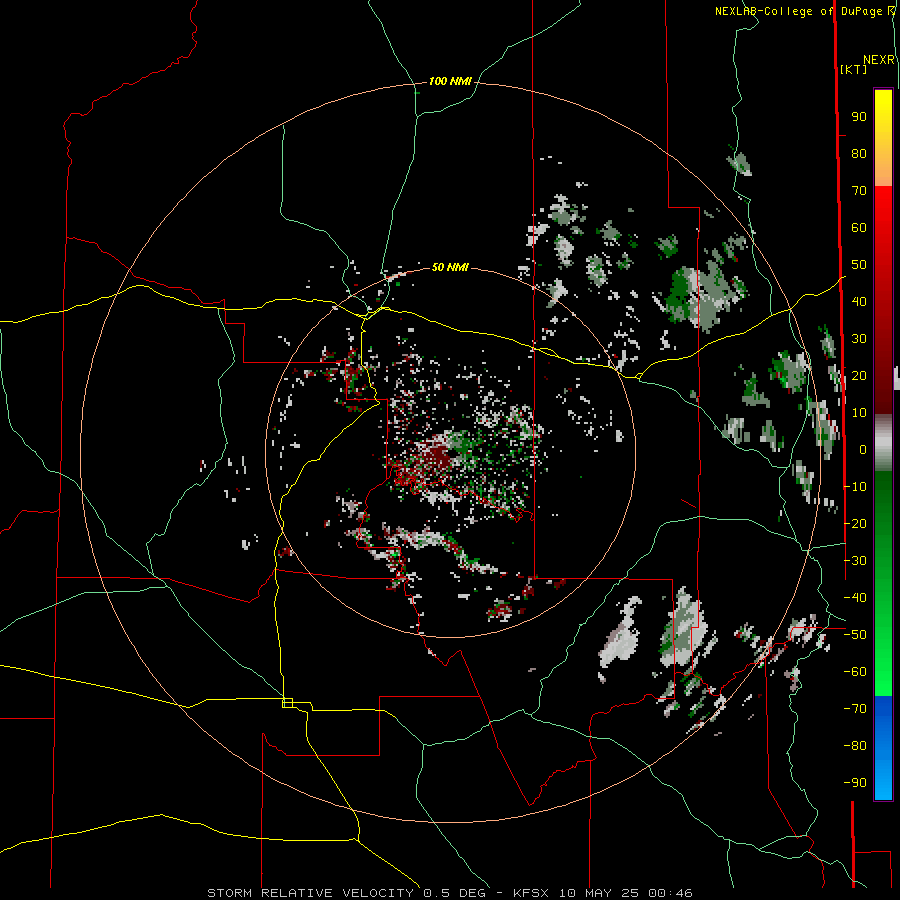Click the -50 knot scale label

point(855,635)
